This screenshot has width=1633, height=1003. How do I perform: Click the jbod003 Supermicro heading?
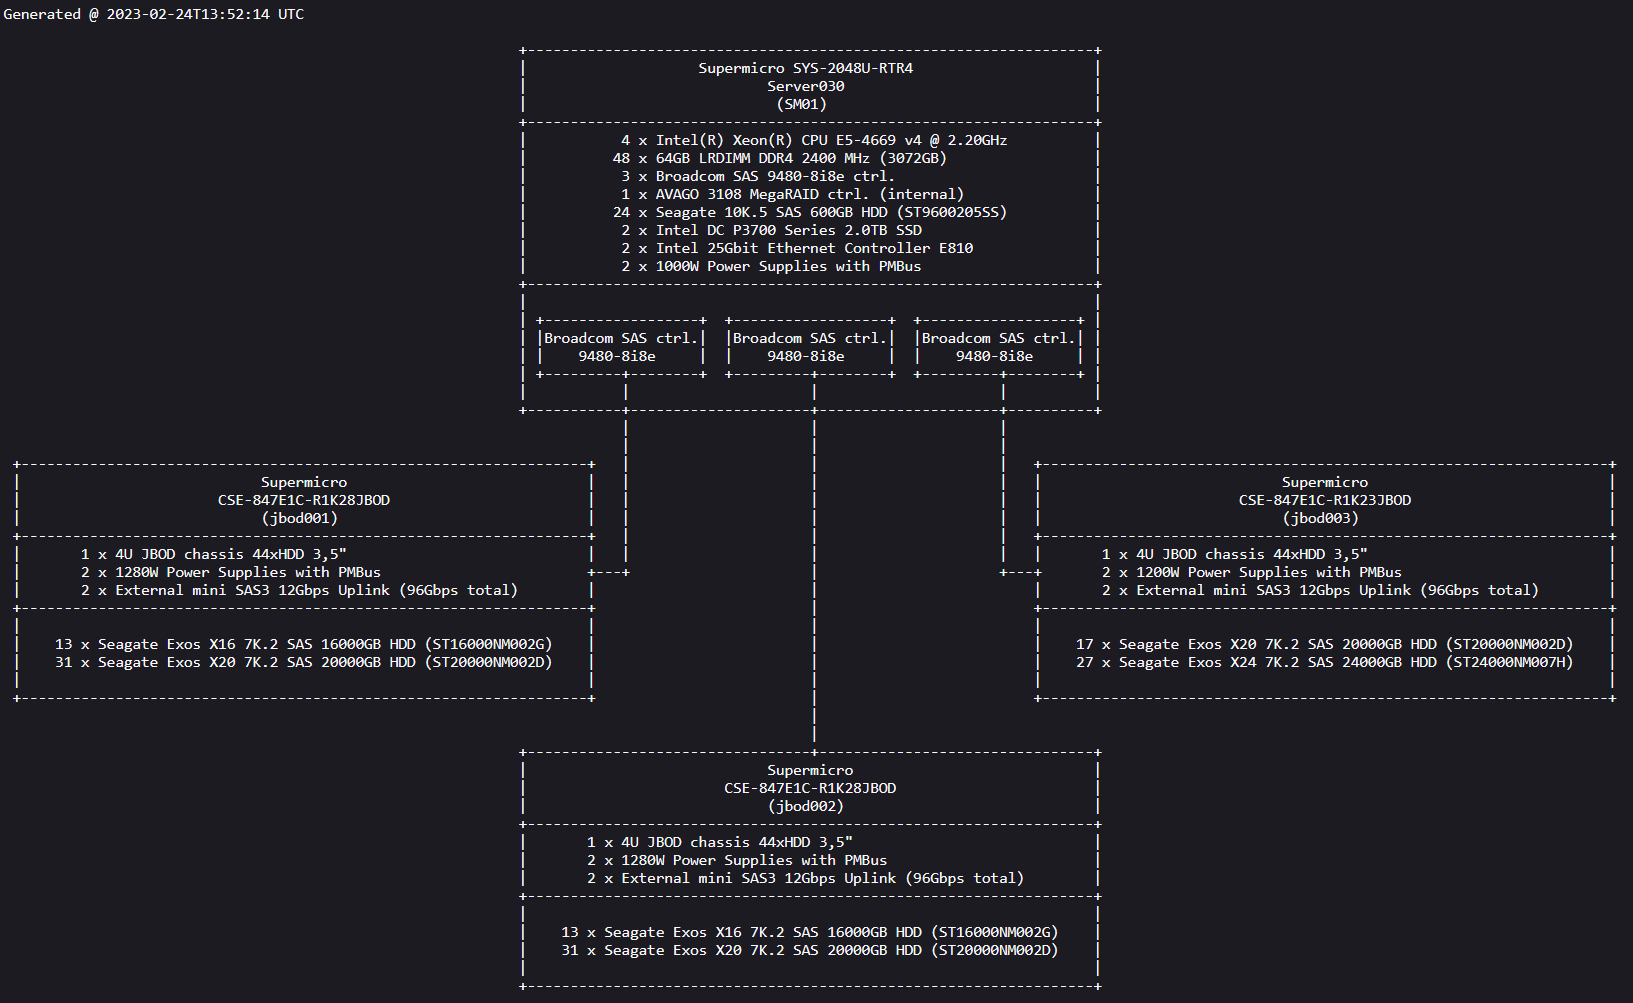(x=1325, y=482)
